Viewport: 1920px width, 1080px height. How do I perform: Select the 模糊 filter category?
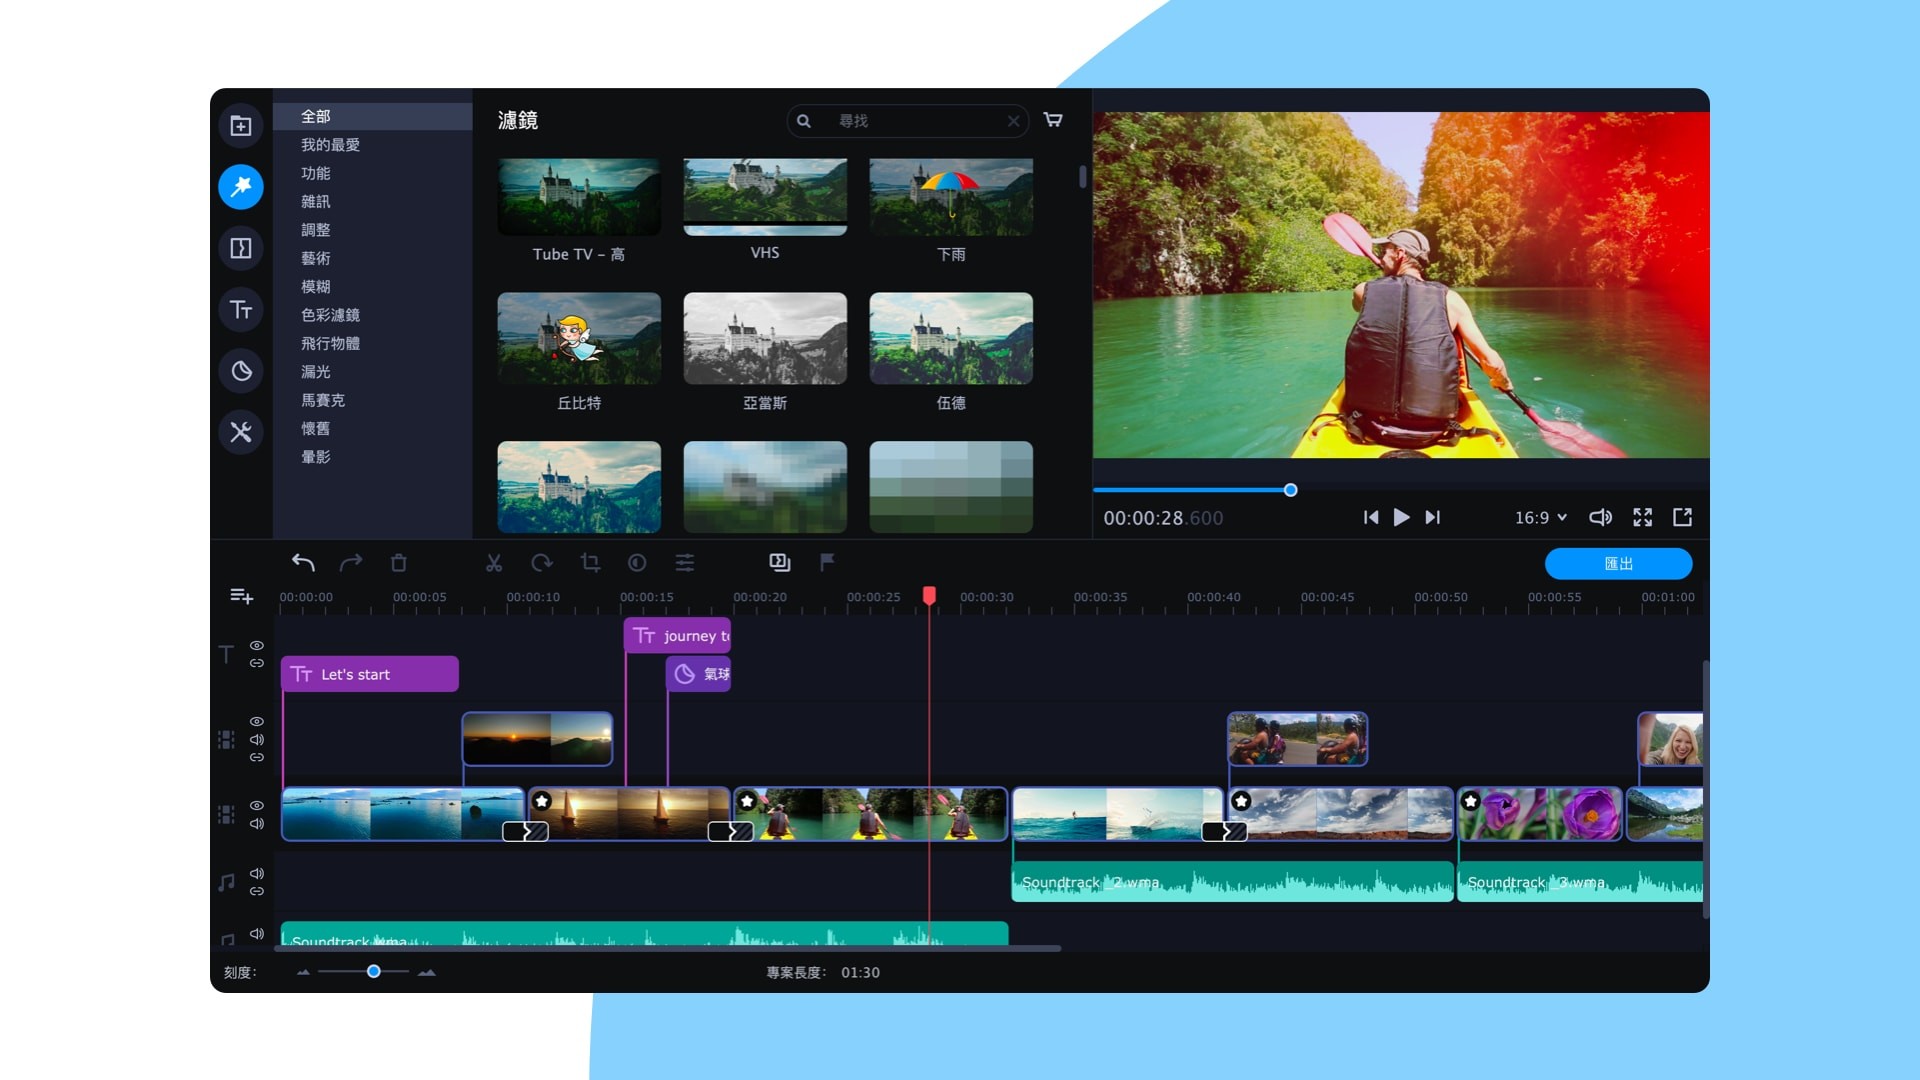tap(316, 287)
